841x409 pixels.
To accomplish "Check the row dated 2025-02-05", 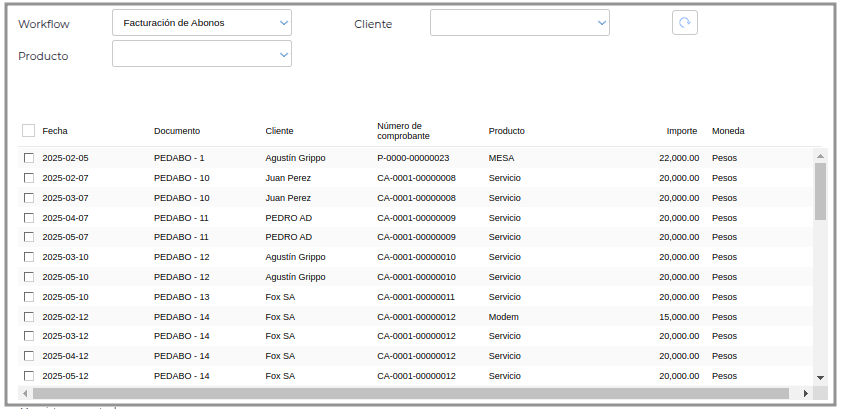I will click(29, 158).
